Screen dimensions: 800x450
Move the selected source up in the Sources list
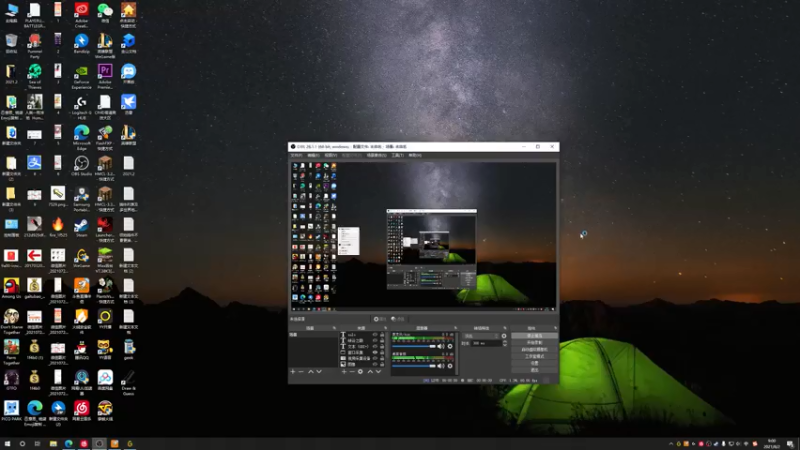click(370, 371)
